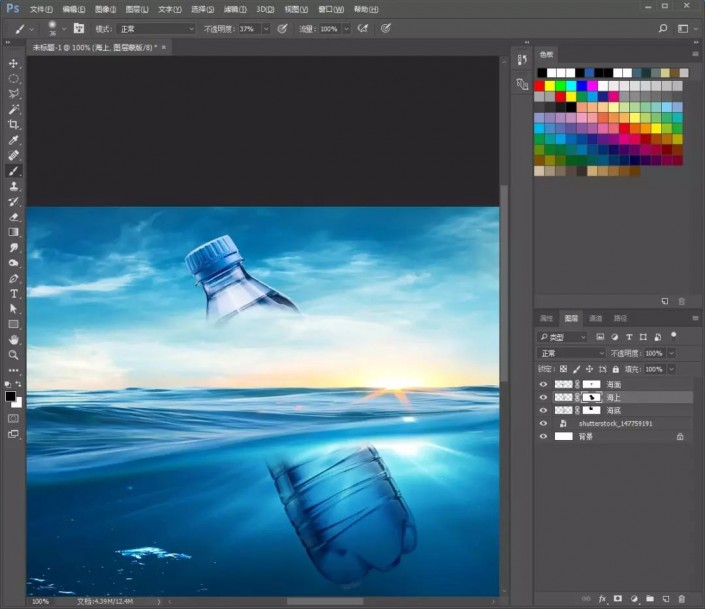Open the 图像(I) menu
Image resolution: width=705 pixels, height=609 pixels.
105,9
